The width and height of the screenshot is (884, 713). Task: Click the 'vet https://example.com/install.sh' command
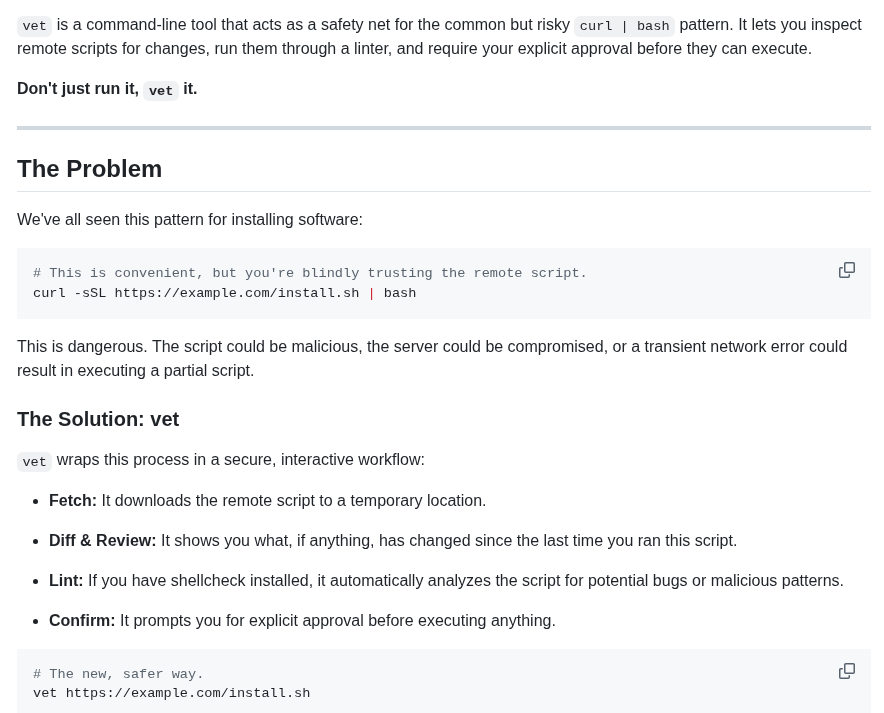pyautogui.click(x=171, y=693)
